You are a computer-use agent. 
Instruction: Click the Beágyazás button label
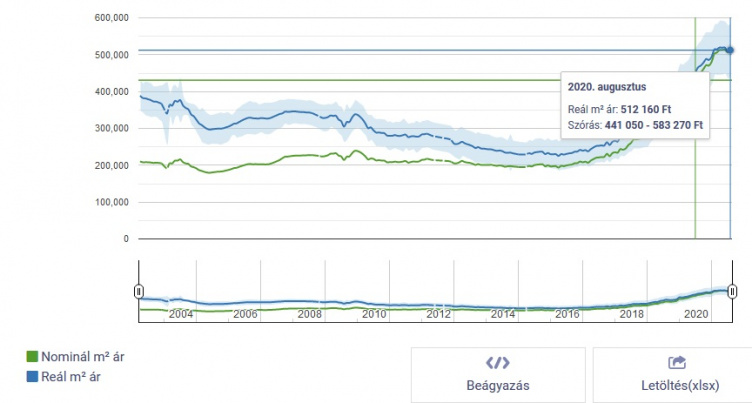click(497, 385)
